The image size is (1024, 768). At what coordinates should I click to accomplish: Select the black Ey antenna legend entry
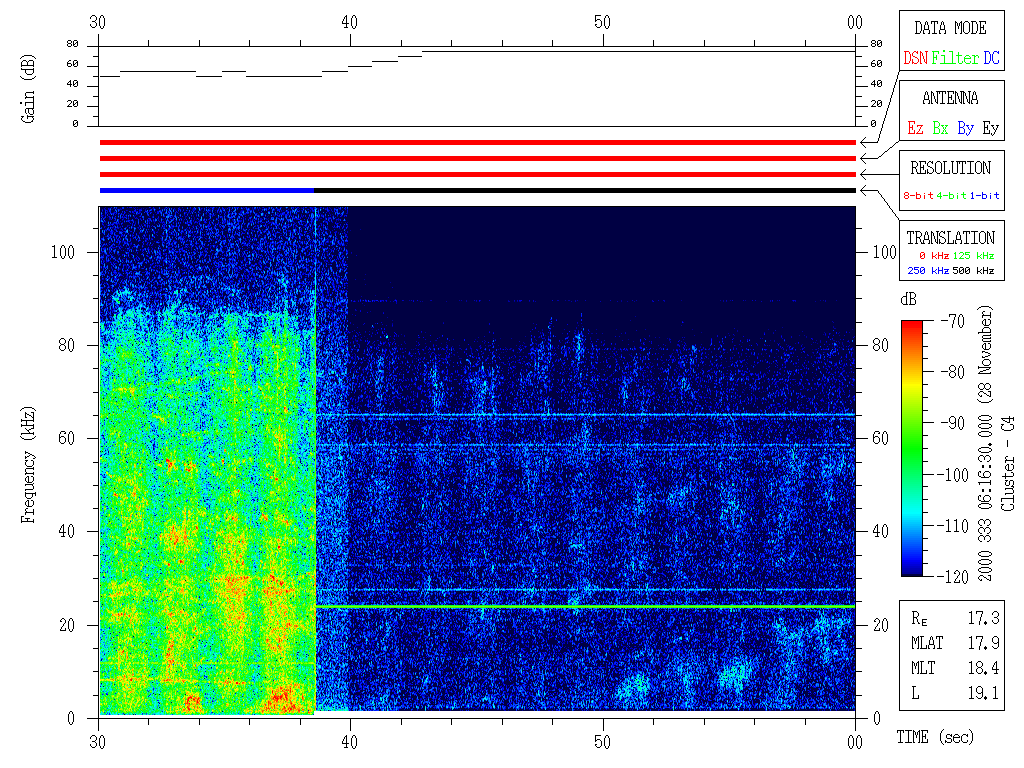pyautogui.click(x=990, y=129)
